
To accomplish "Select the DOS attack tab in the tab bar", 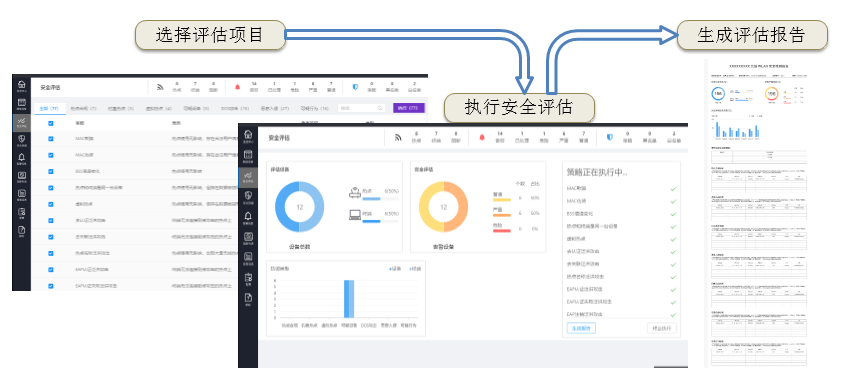I will click(x=235, y=108).
